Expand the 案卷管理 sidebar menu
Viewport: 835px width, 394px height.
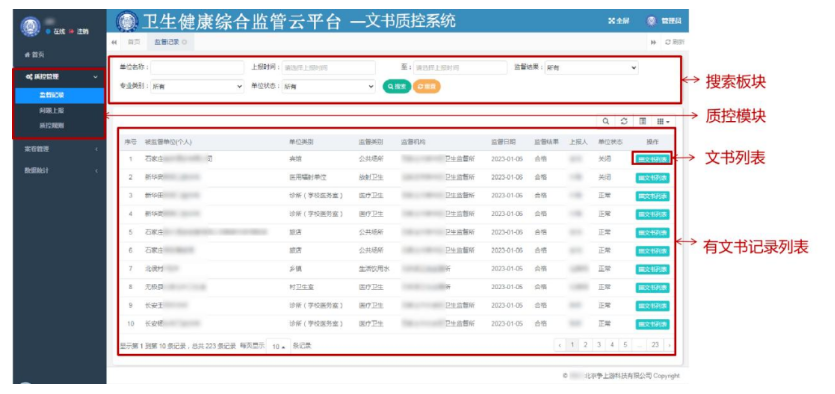point(59,149)
